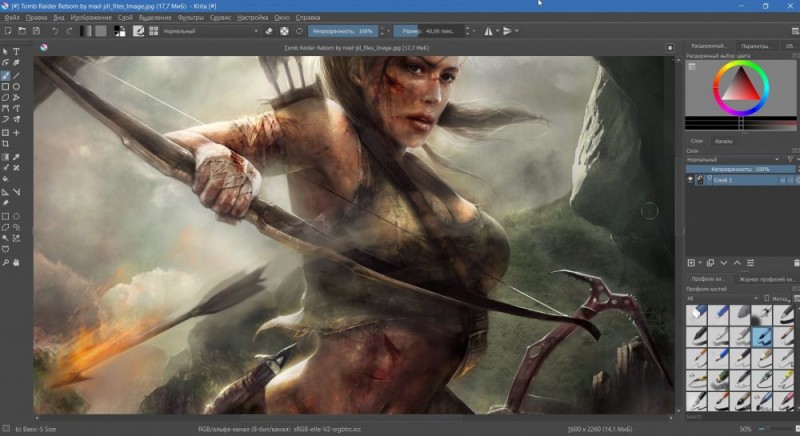Open the pattern fill chooser
This screenshot has height=436, width=800.
(101, 31)
